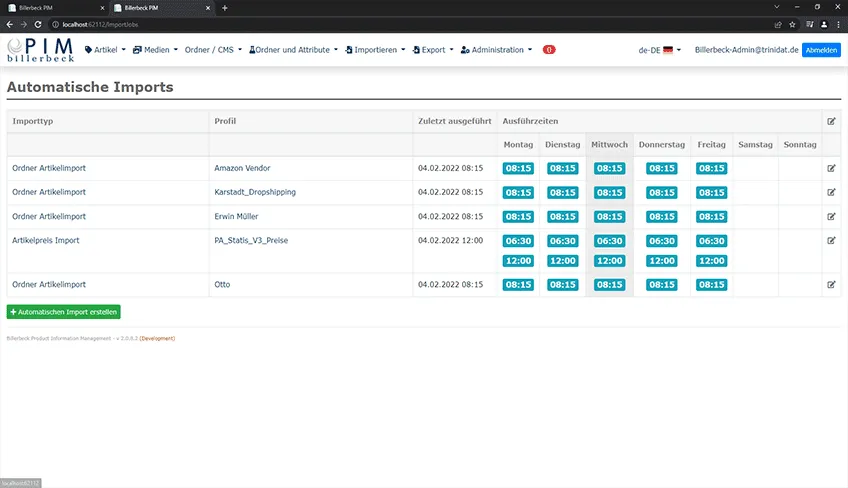Click PA_Statis_V3_Preise Montag 06:30 badge
848x488 pixels.
point(518,241)
